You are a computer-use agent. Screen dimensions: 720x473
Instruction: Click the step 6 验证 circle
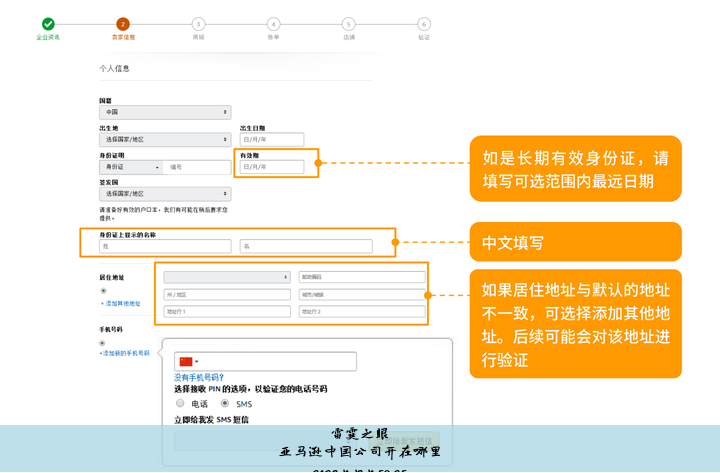(x=424, y=24)
